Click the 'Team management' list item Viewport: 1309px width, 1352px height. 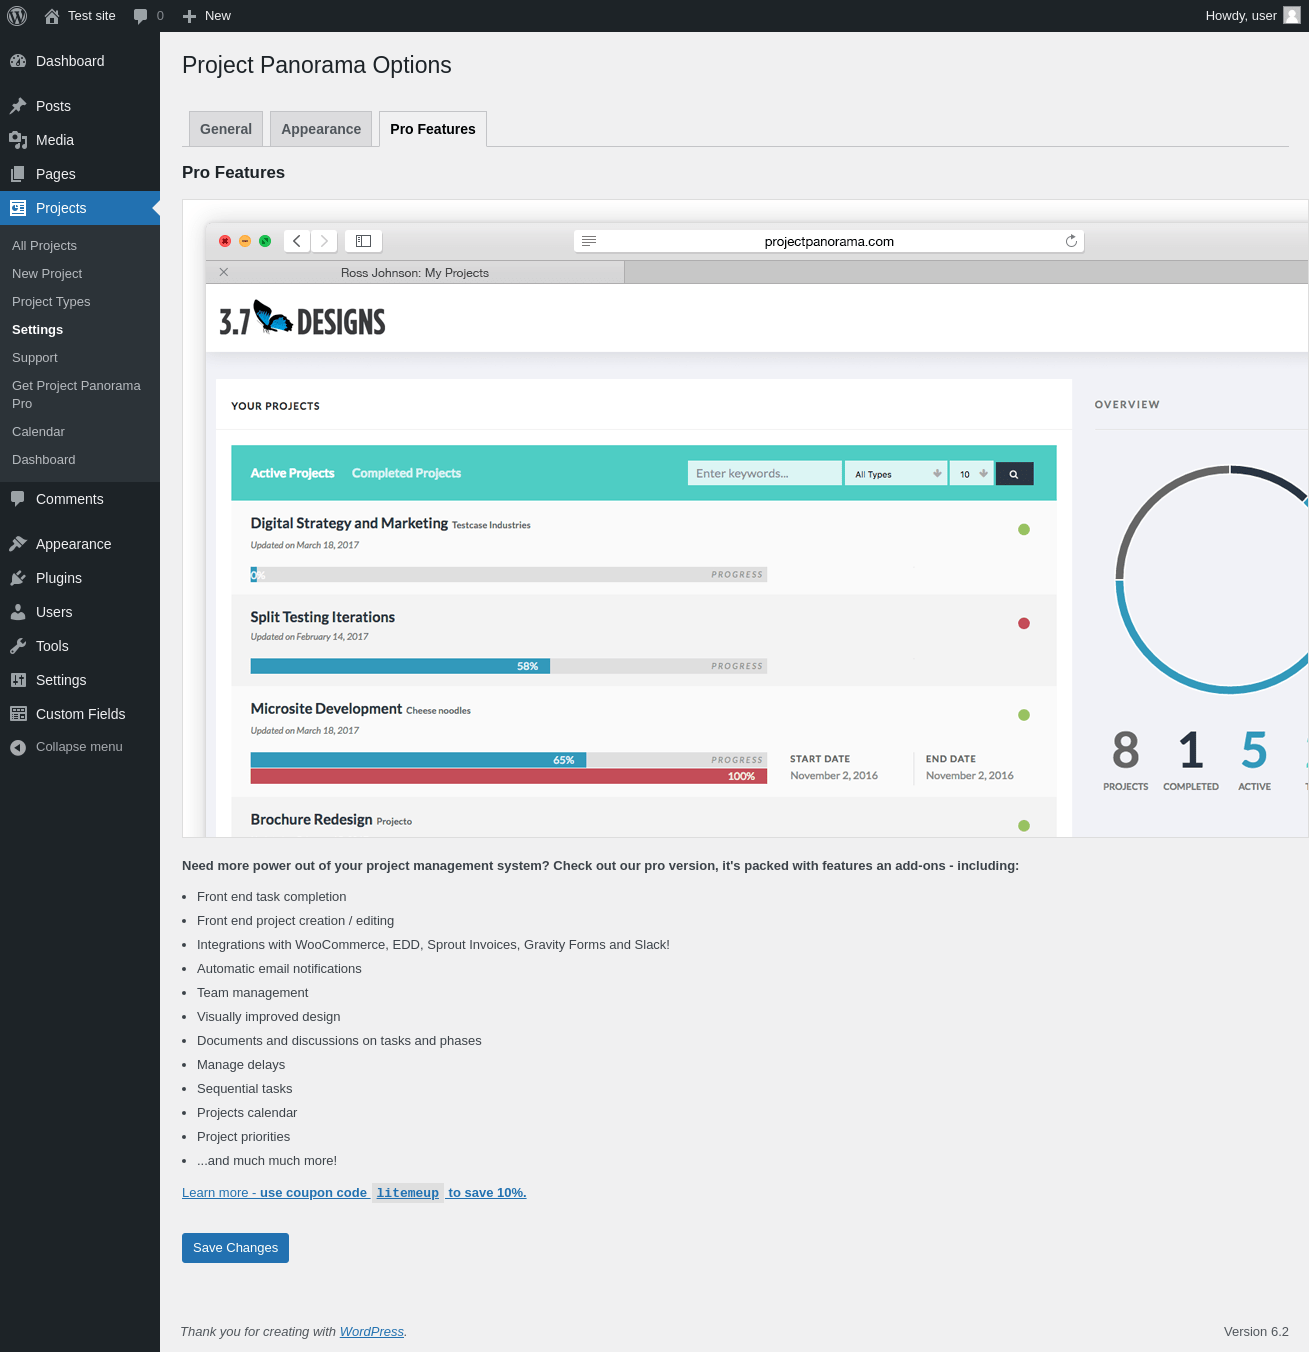(253, 993)
